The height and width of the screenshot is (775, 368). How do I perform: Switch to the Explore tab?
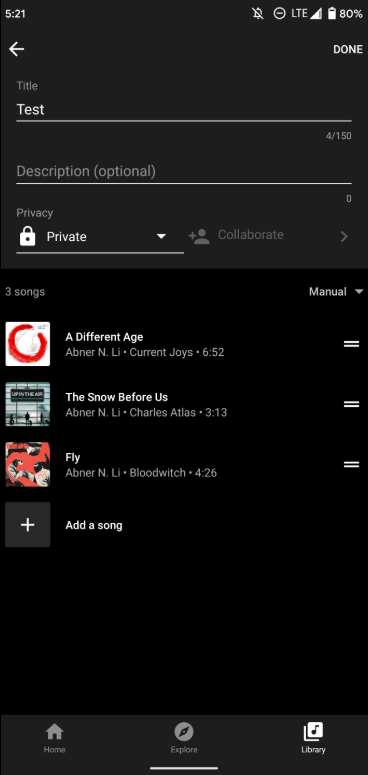(x=184, y=738)
